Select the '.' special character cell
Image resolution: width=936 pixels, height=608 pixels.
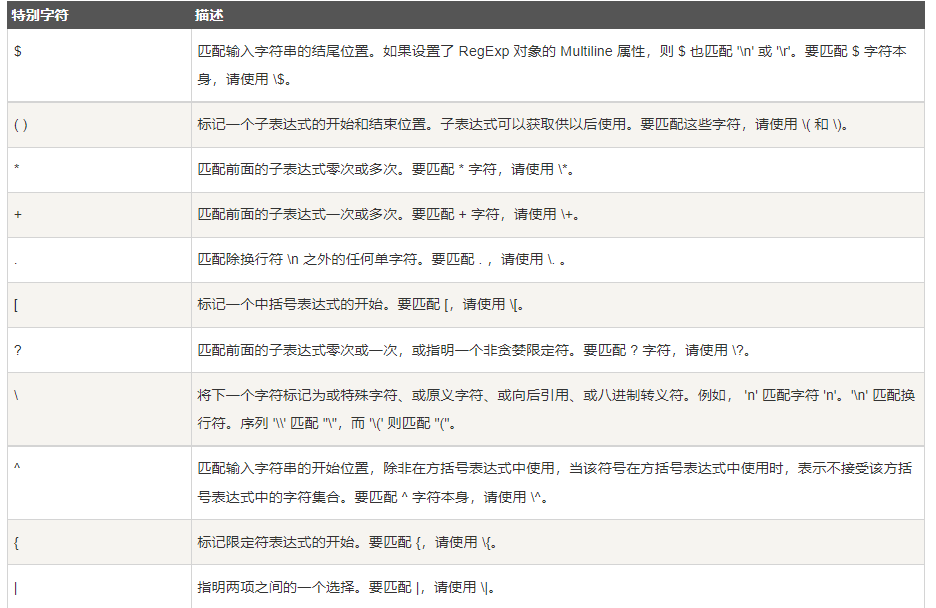tap(99, 260)
